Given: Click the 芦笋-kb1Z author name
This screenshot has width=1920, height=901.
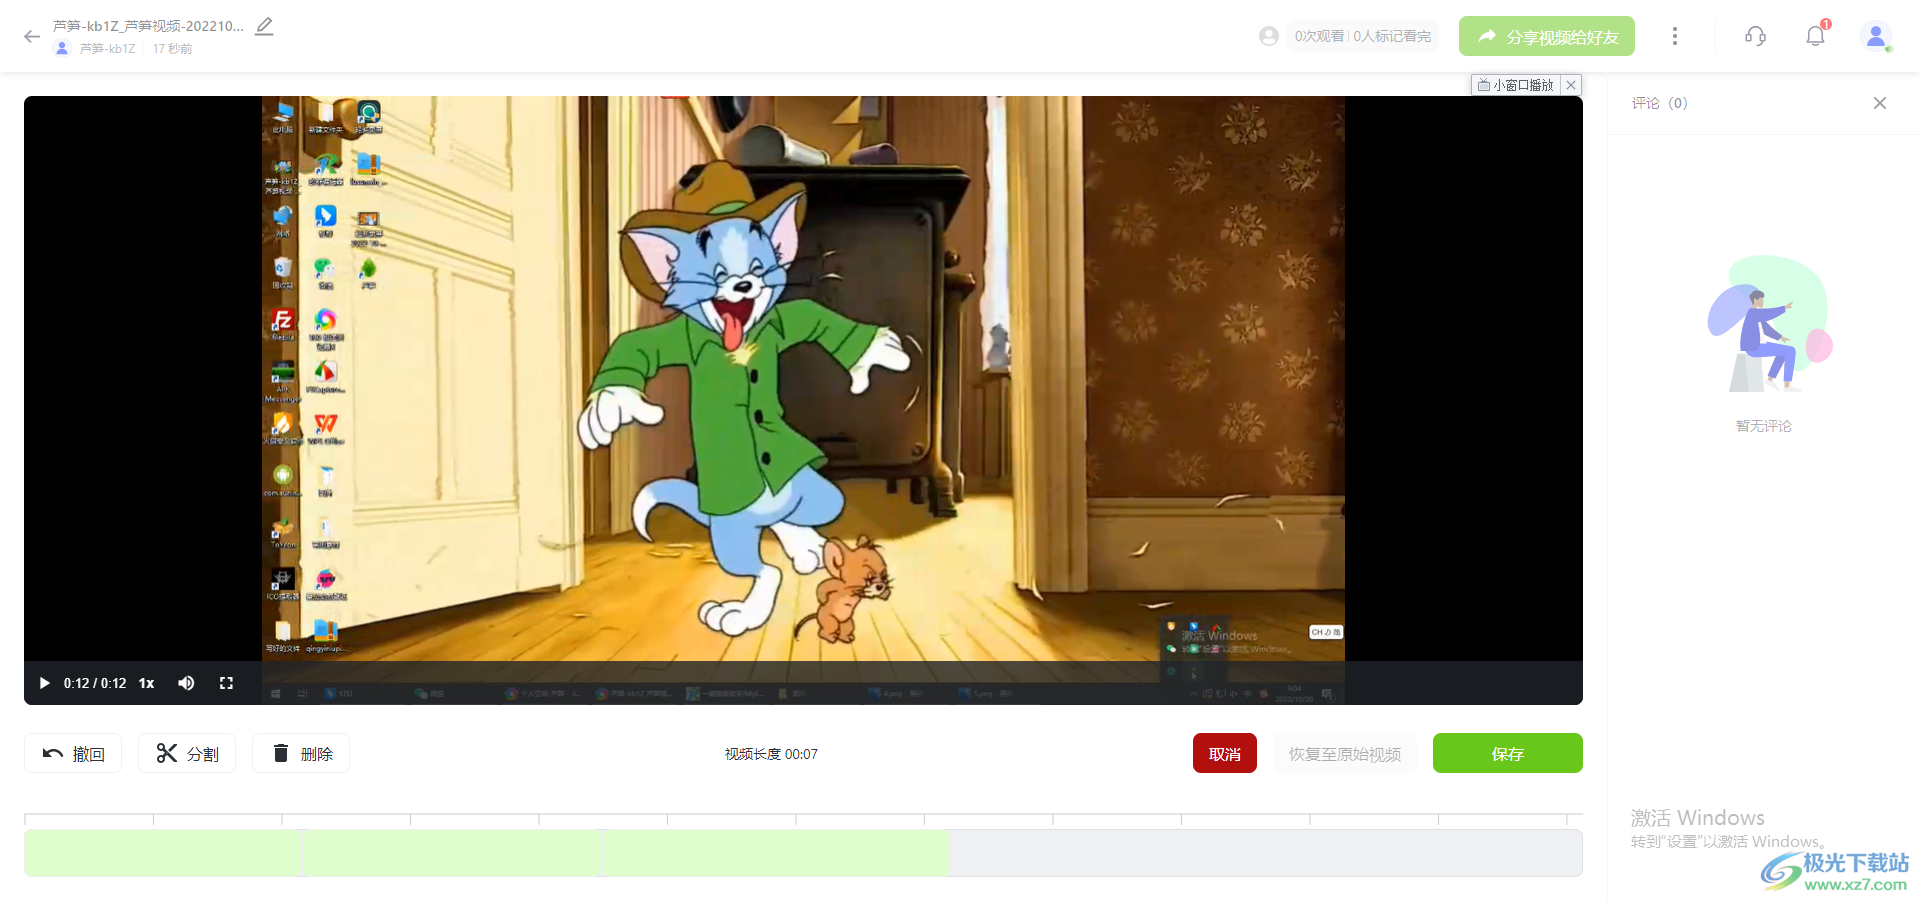Looking at the screenshot, I should click(x=107, y=48).
